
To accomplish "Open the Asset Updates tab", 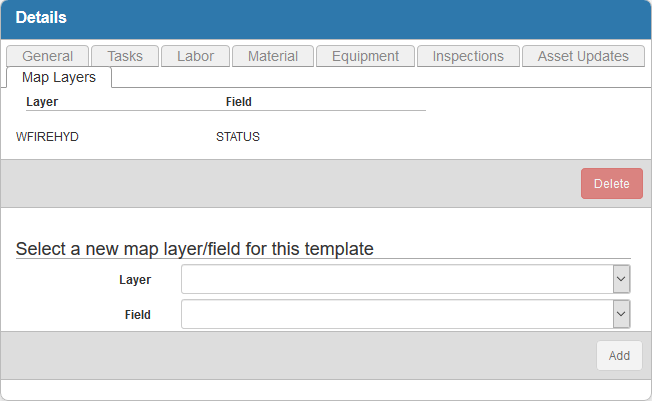I will point(583,56).
